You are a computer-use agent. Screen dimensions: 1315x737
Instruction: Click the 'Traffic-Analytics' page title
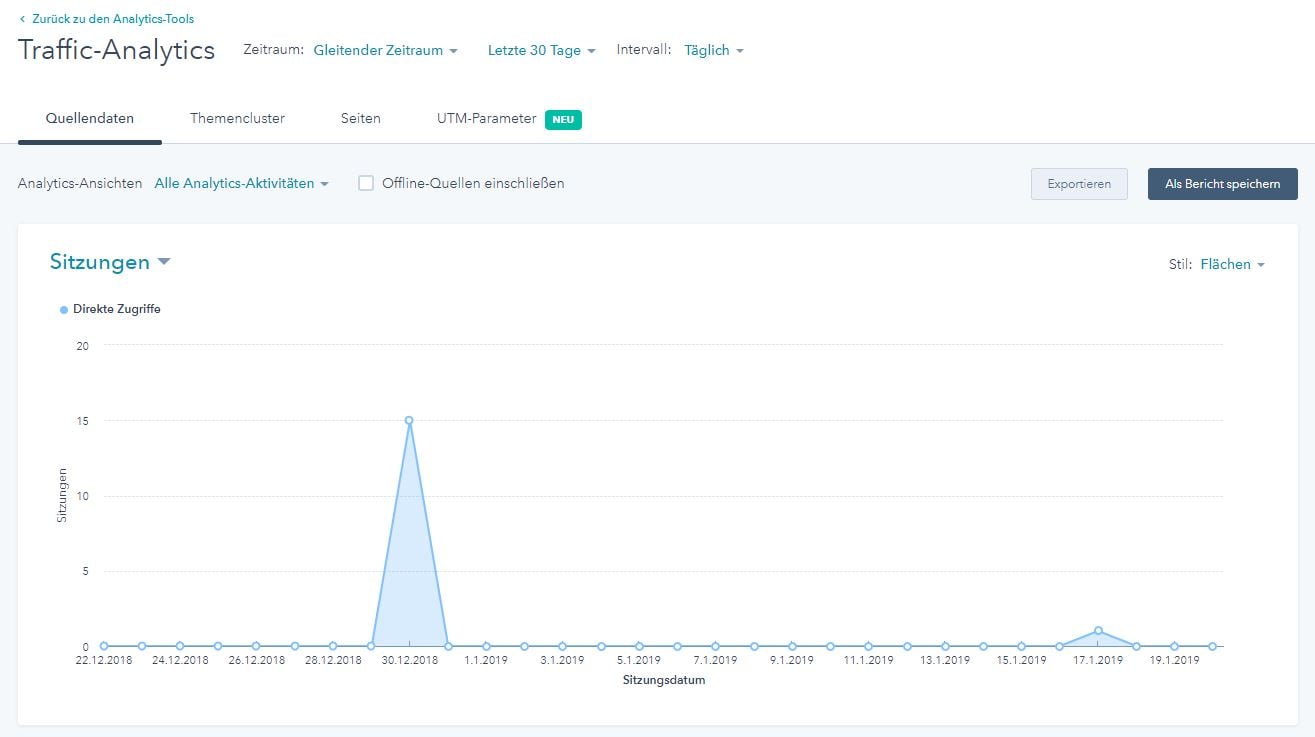click(116, 50)
